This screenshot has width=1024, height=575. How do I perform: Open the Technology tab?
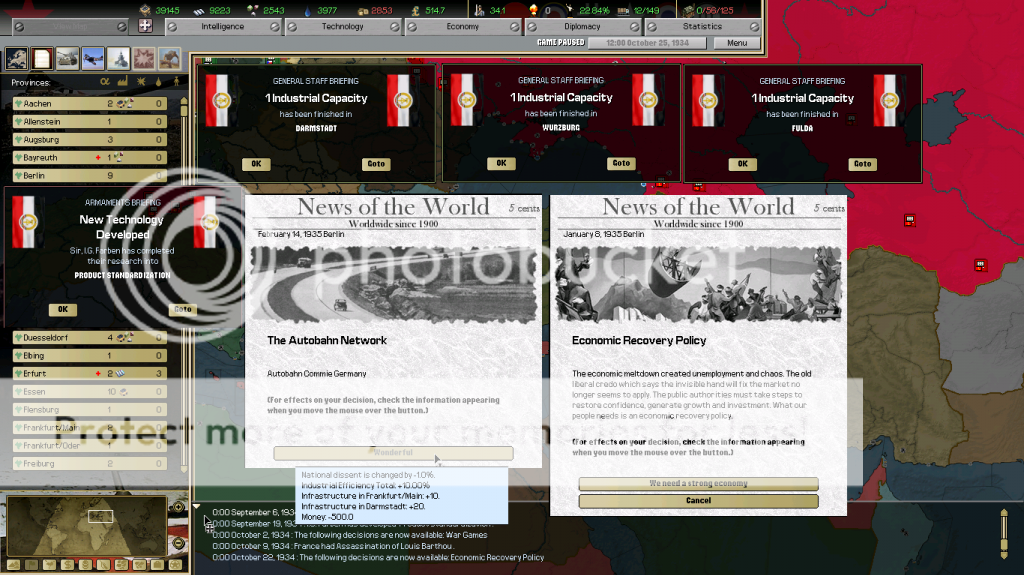coord(342,27)
